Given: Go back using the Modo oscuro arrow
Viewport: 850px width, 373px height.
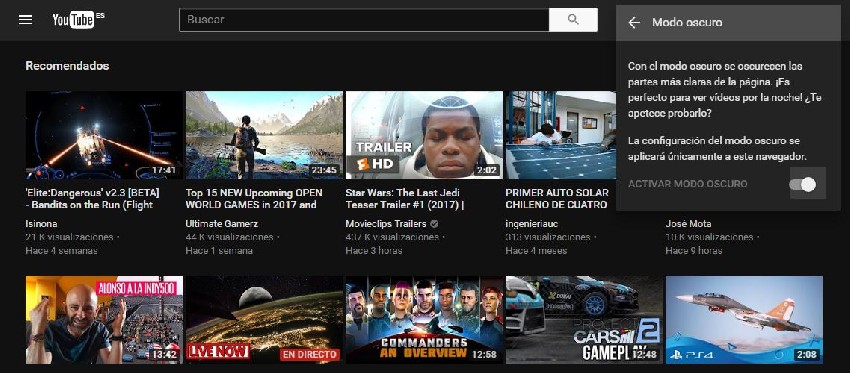Looking at the screenshot, I should point(634,22).
